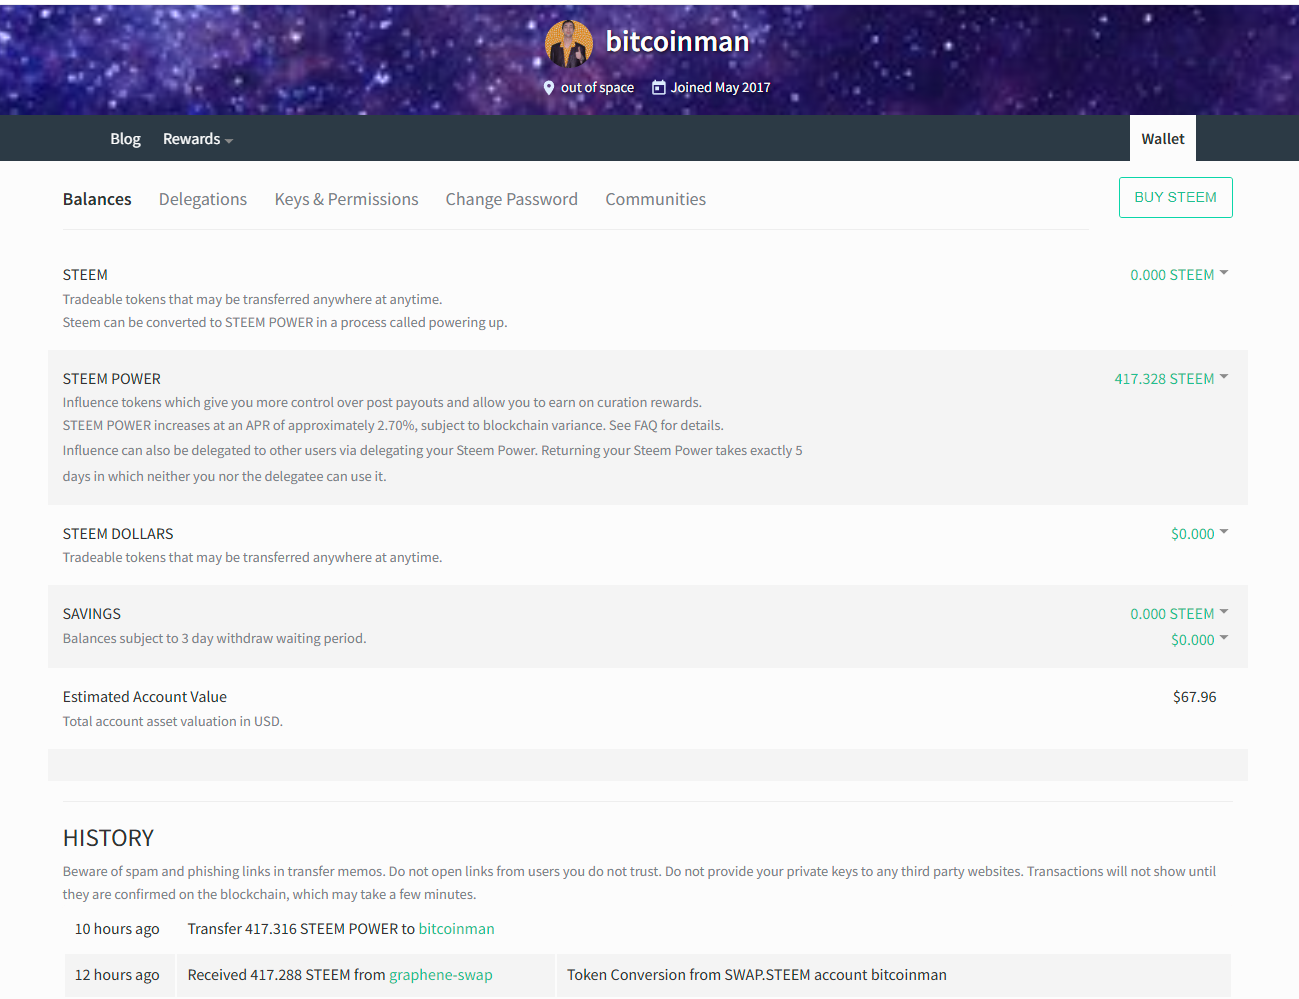Open the 417.328 STEEM power dropdown
The height and width of the screenshot is (999, 1299).
point(1171,379)
